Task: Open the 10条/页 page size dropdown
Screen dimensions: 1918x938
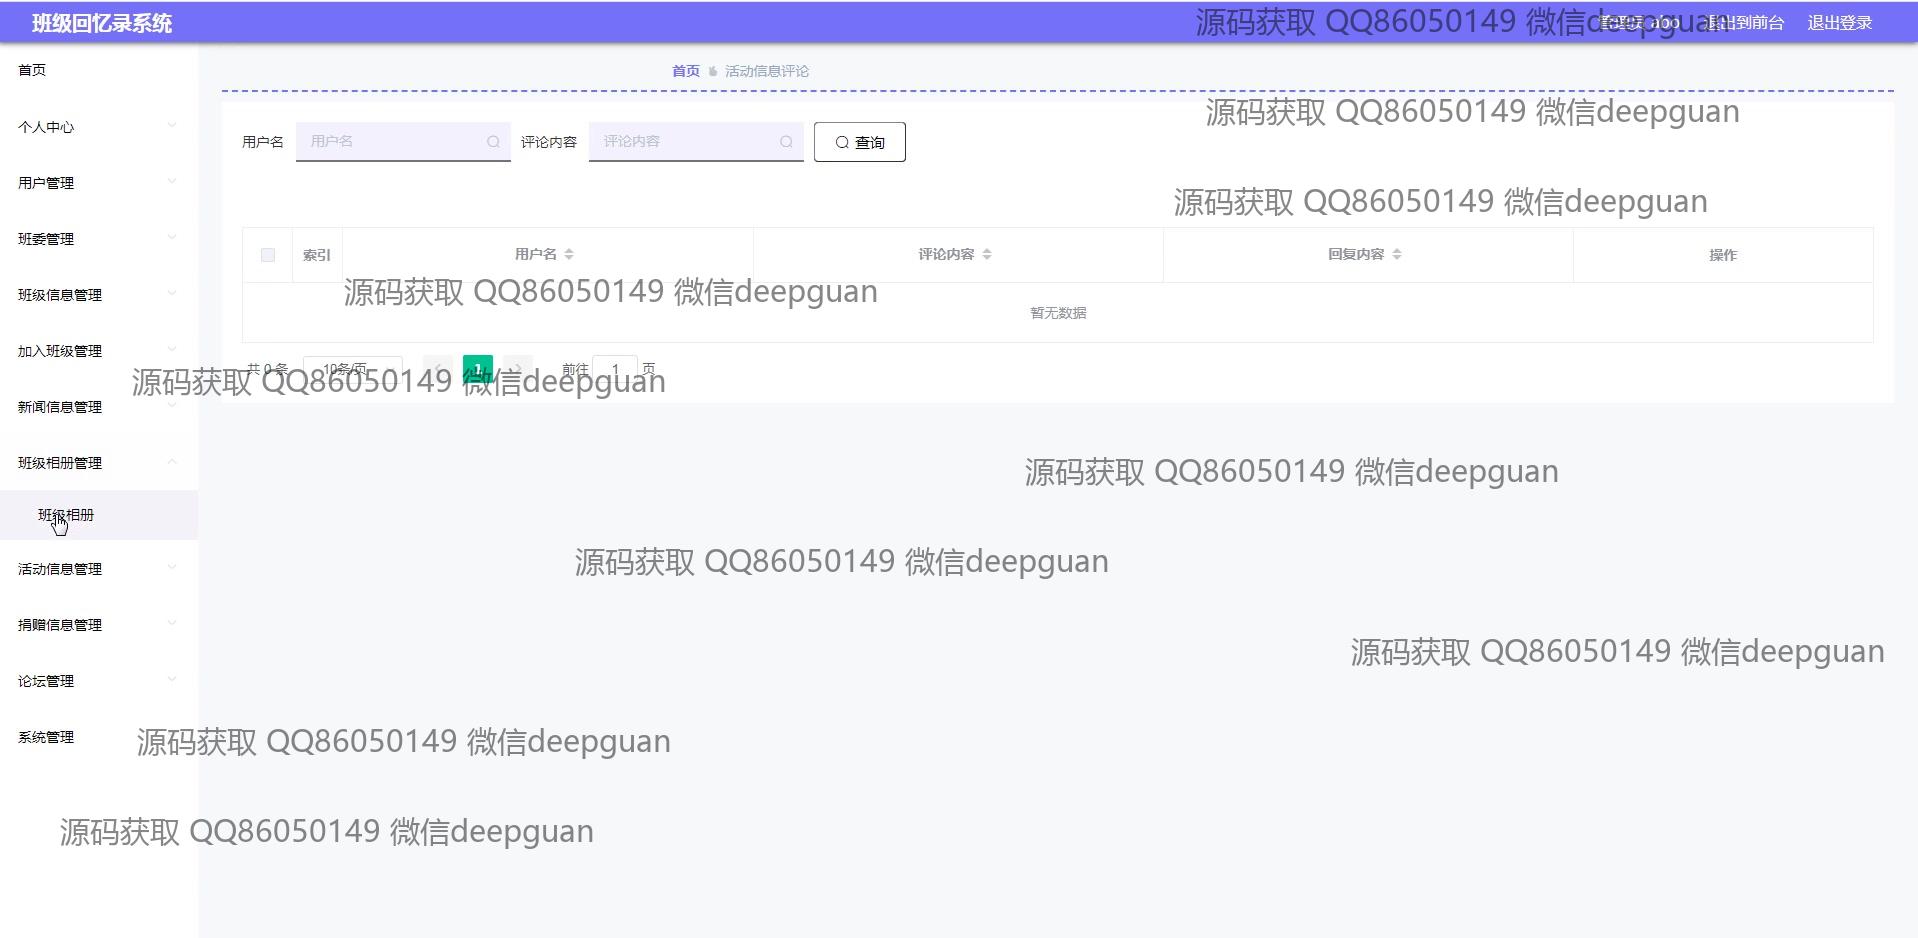Action: click(352, 369)
